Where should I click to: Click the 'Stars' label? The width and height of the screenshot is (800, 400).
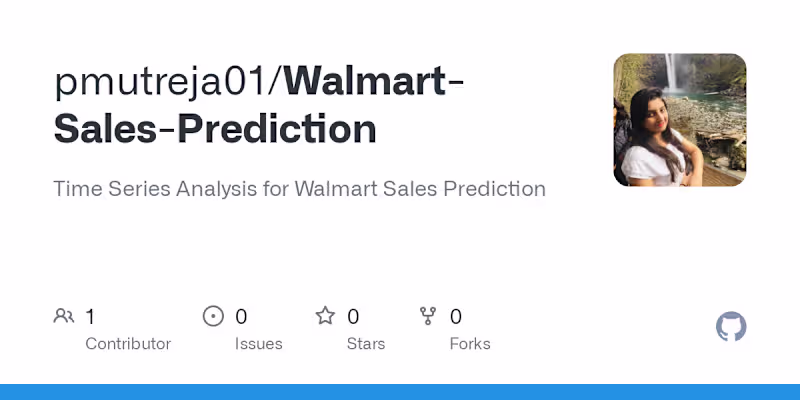(x=366, y=344)
